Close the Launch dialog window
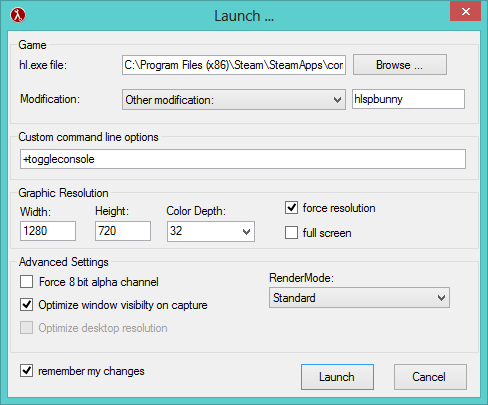 (465, 12)
